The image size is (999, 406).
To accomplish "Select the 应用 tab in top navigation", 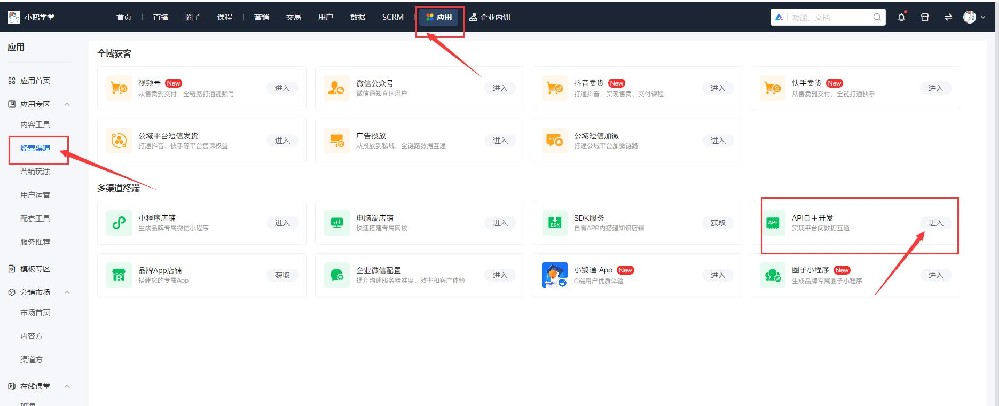I will [440, 17].
